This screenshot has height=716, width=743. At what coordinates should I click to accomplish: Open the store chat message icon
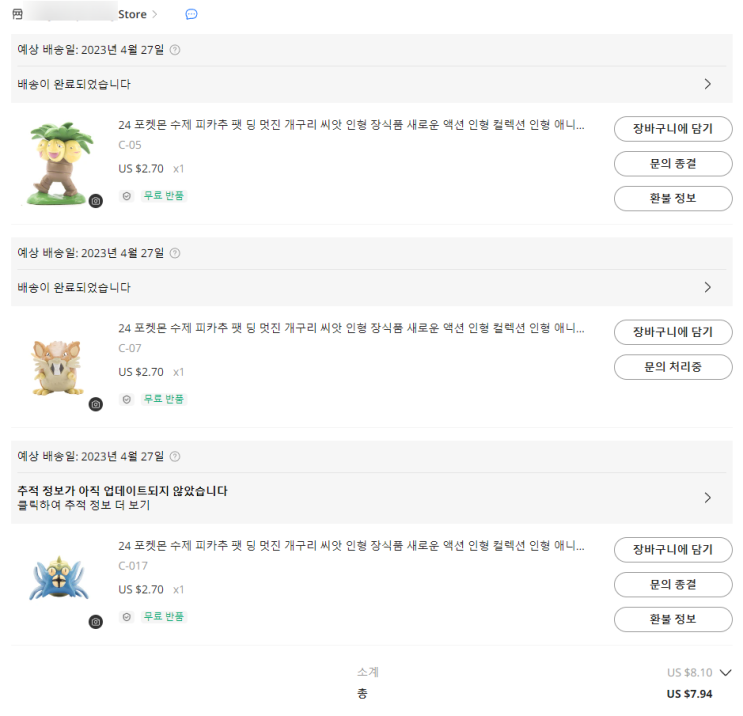coord(191,14)
